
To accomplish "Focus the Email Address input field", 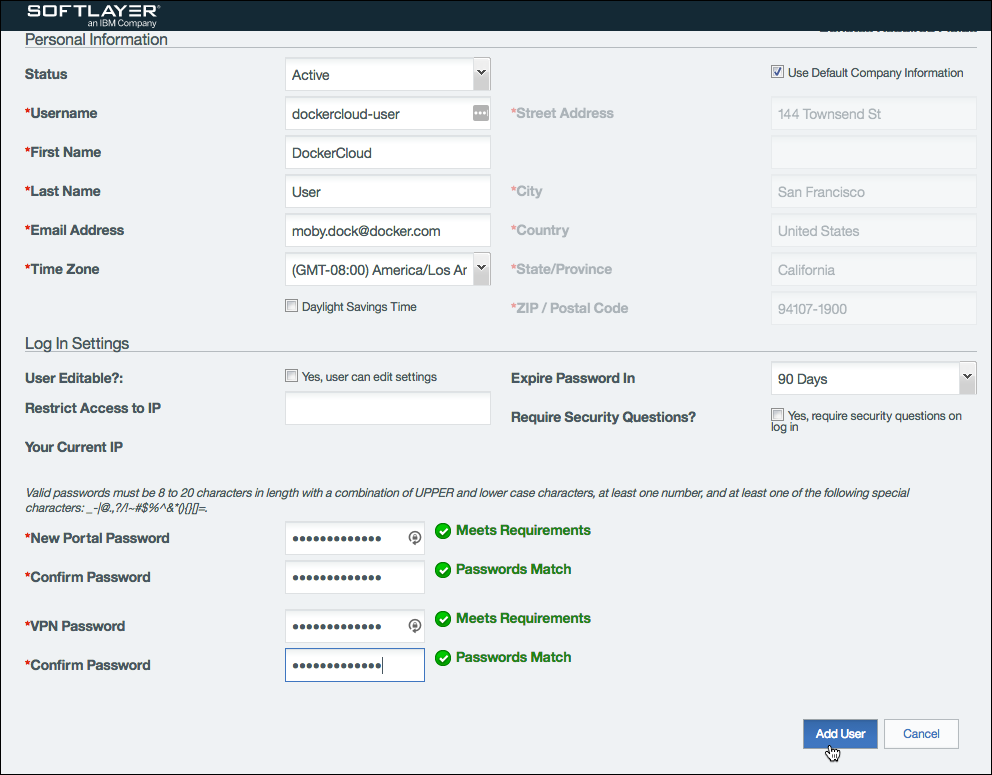I will (x=387, y=230).
